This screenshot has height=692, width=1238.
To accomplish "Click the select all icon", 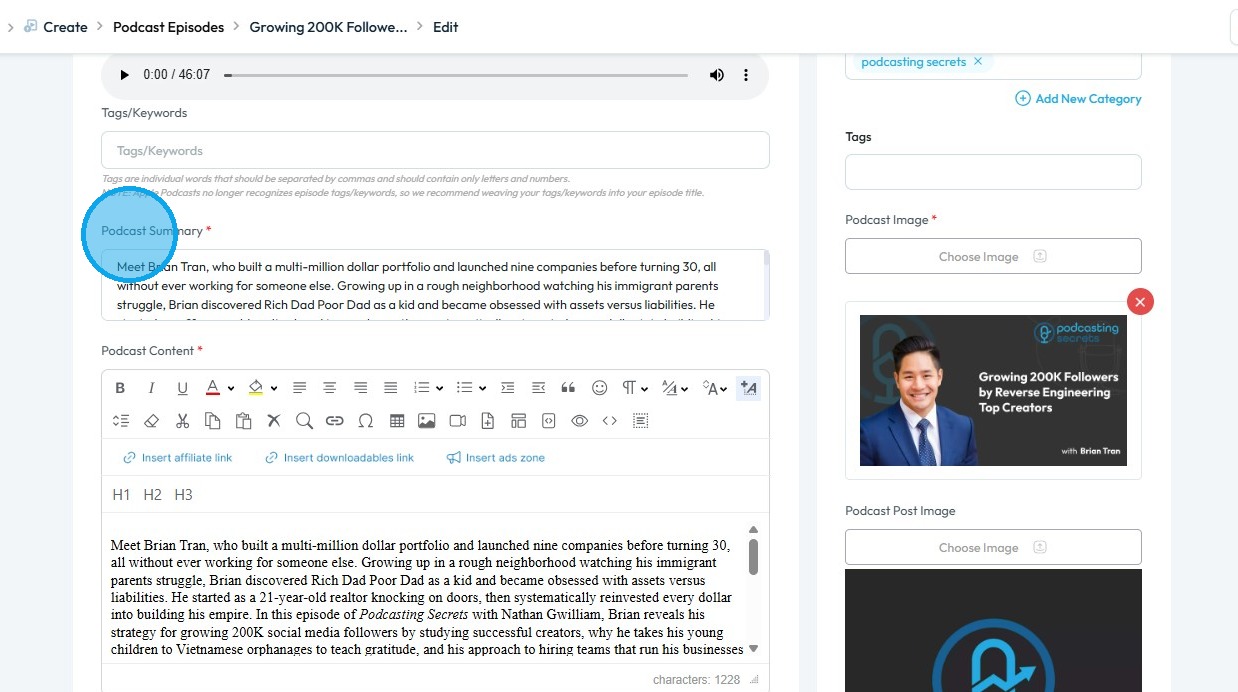I will [640, 421].
